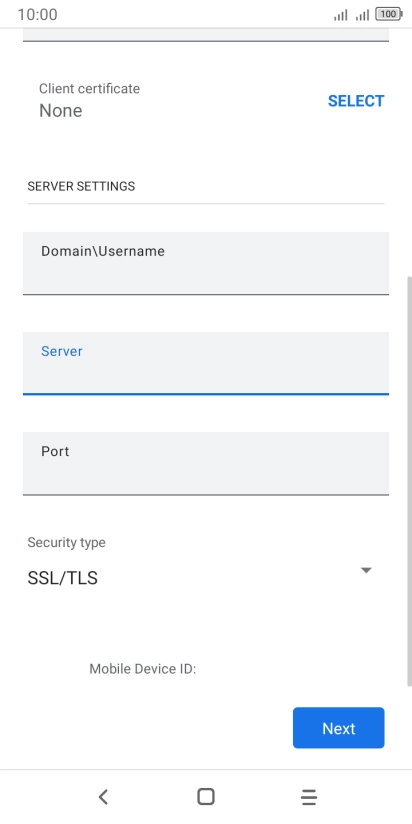Focus the Port input field
Image resolution: width=412 pixels, height=824 pixels.
point(206,464)
